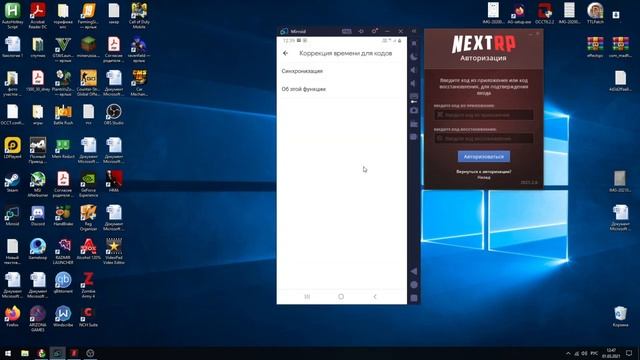Open NCH Suite desktop shortcut
This screenshot has width=640, height=360.
[x=88, y=317]
